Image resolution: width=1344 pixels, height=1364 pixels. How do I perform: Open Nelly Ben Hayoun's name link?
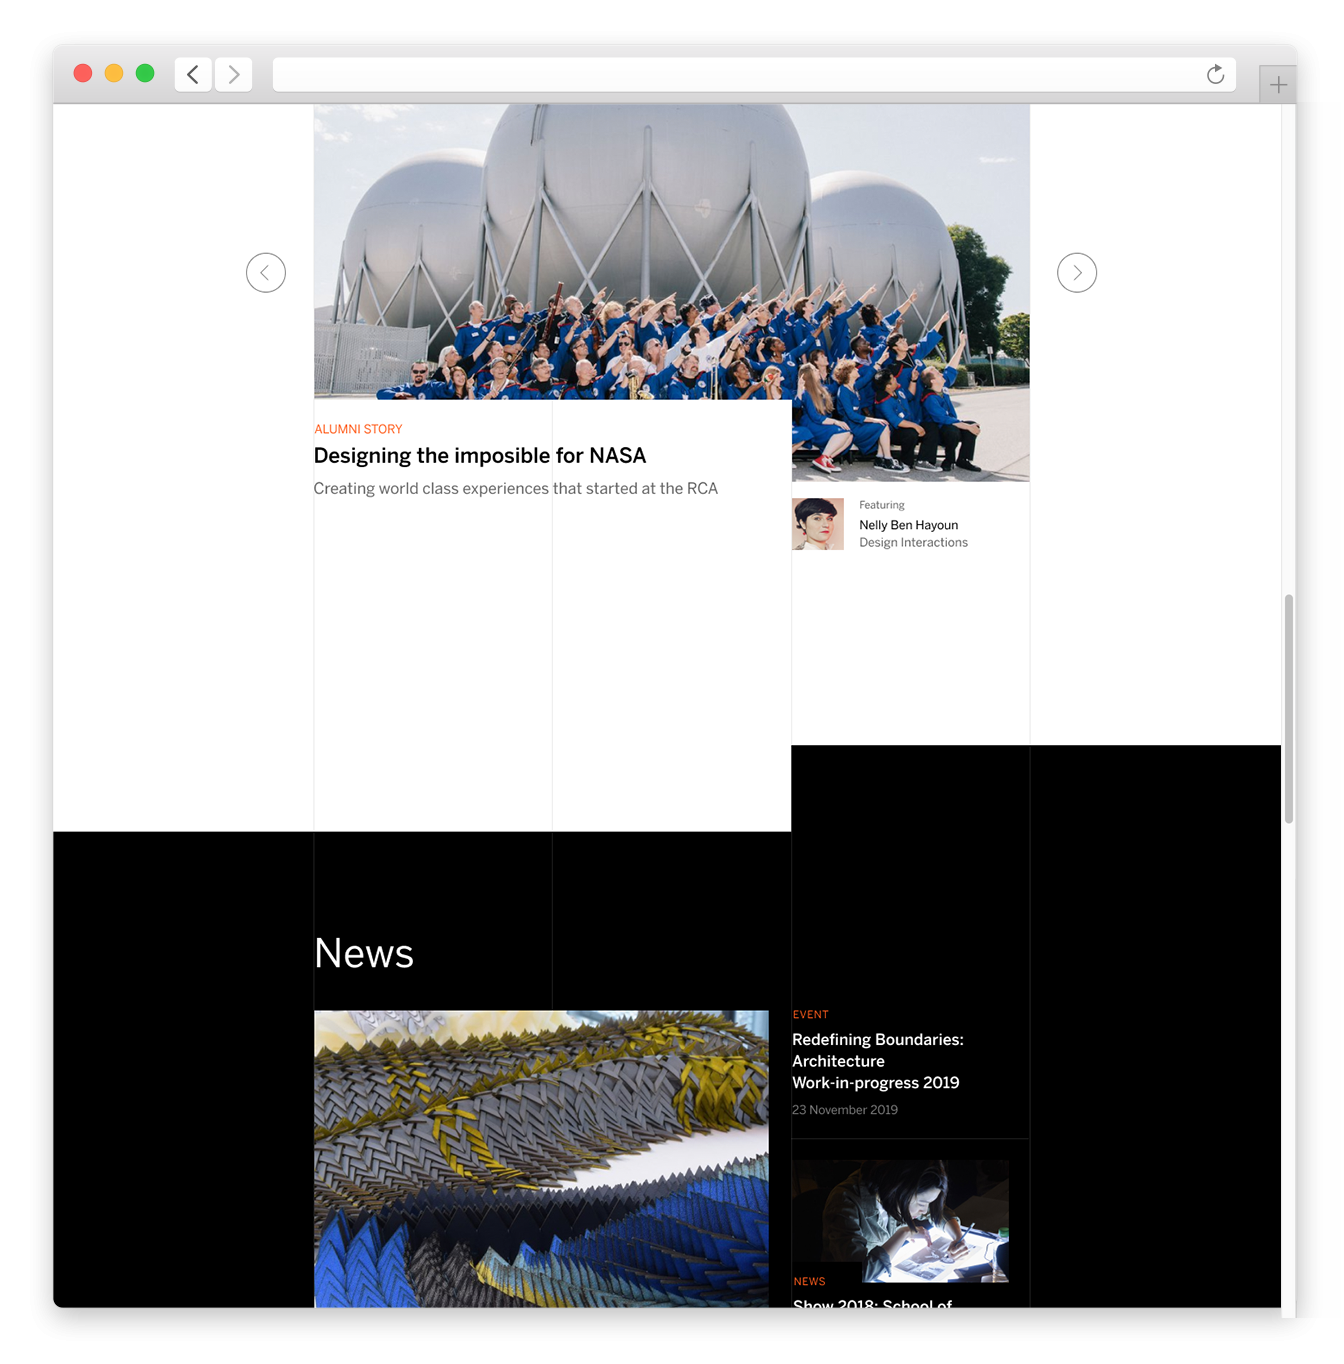click(x=908, y=525)
